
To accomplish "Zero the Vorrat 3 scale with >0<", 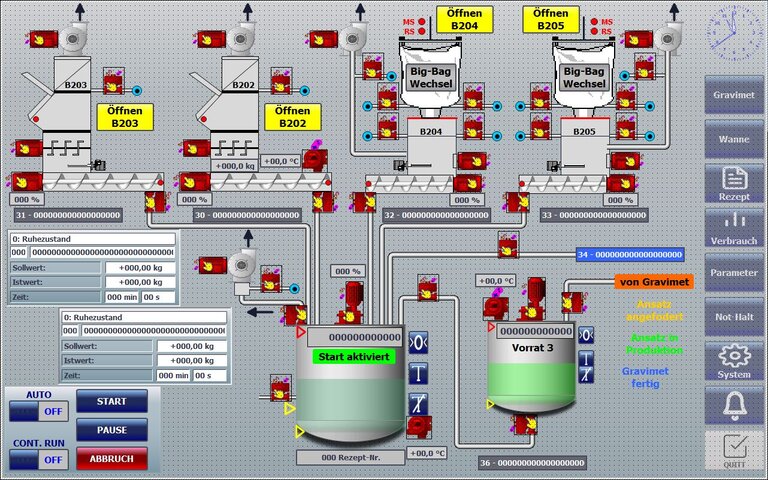I will 586,335.
